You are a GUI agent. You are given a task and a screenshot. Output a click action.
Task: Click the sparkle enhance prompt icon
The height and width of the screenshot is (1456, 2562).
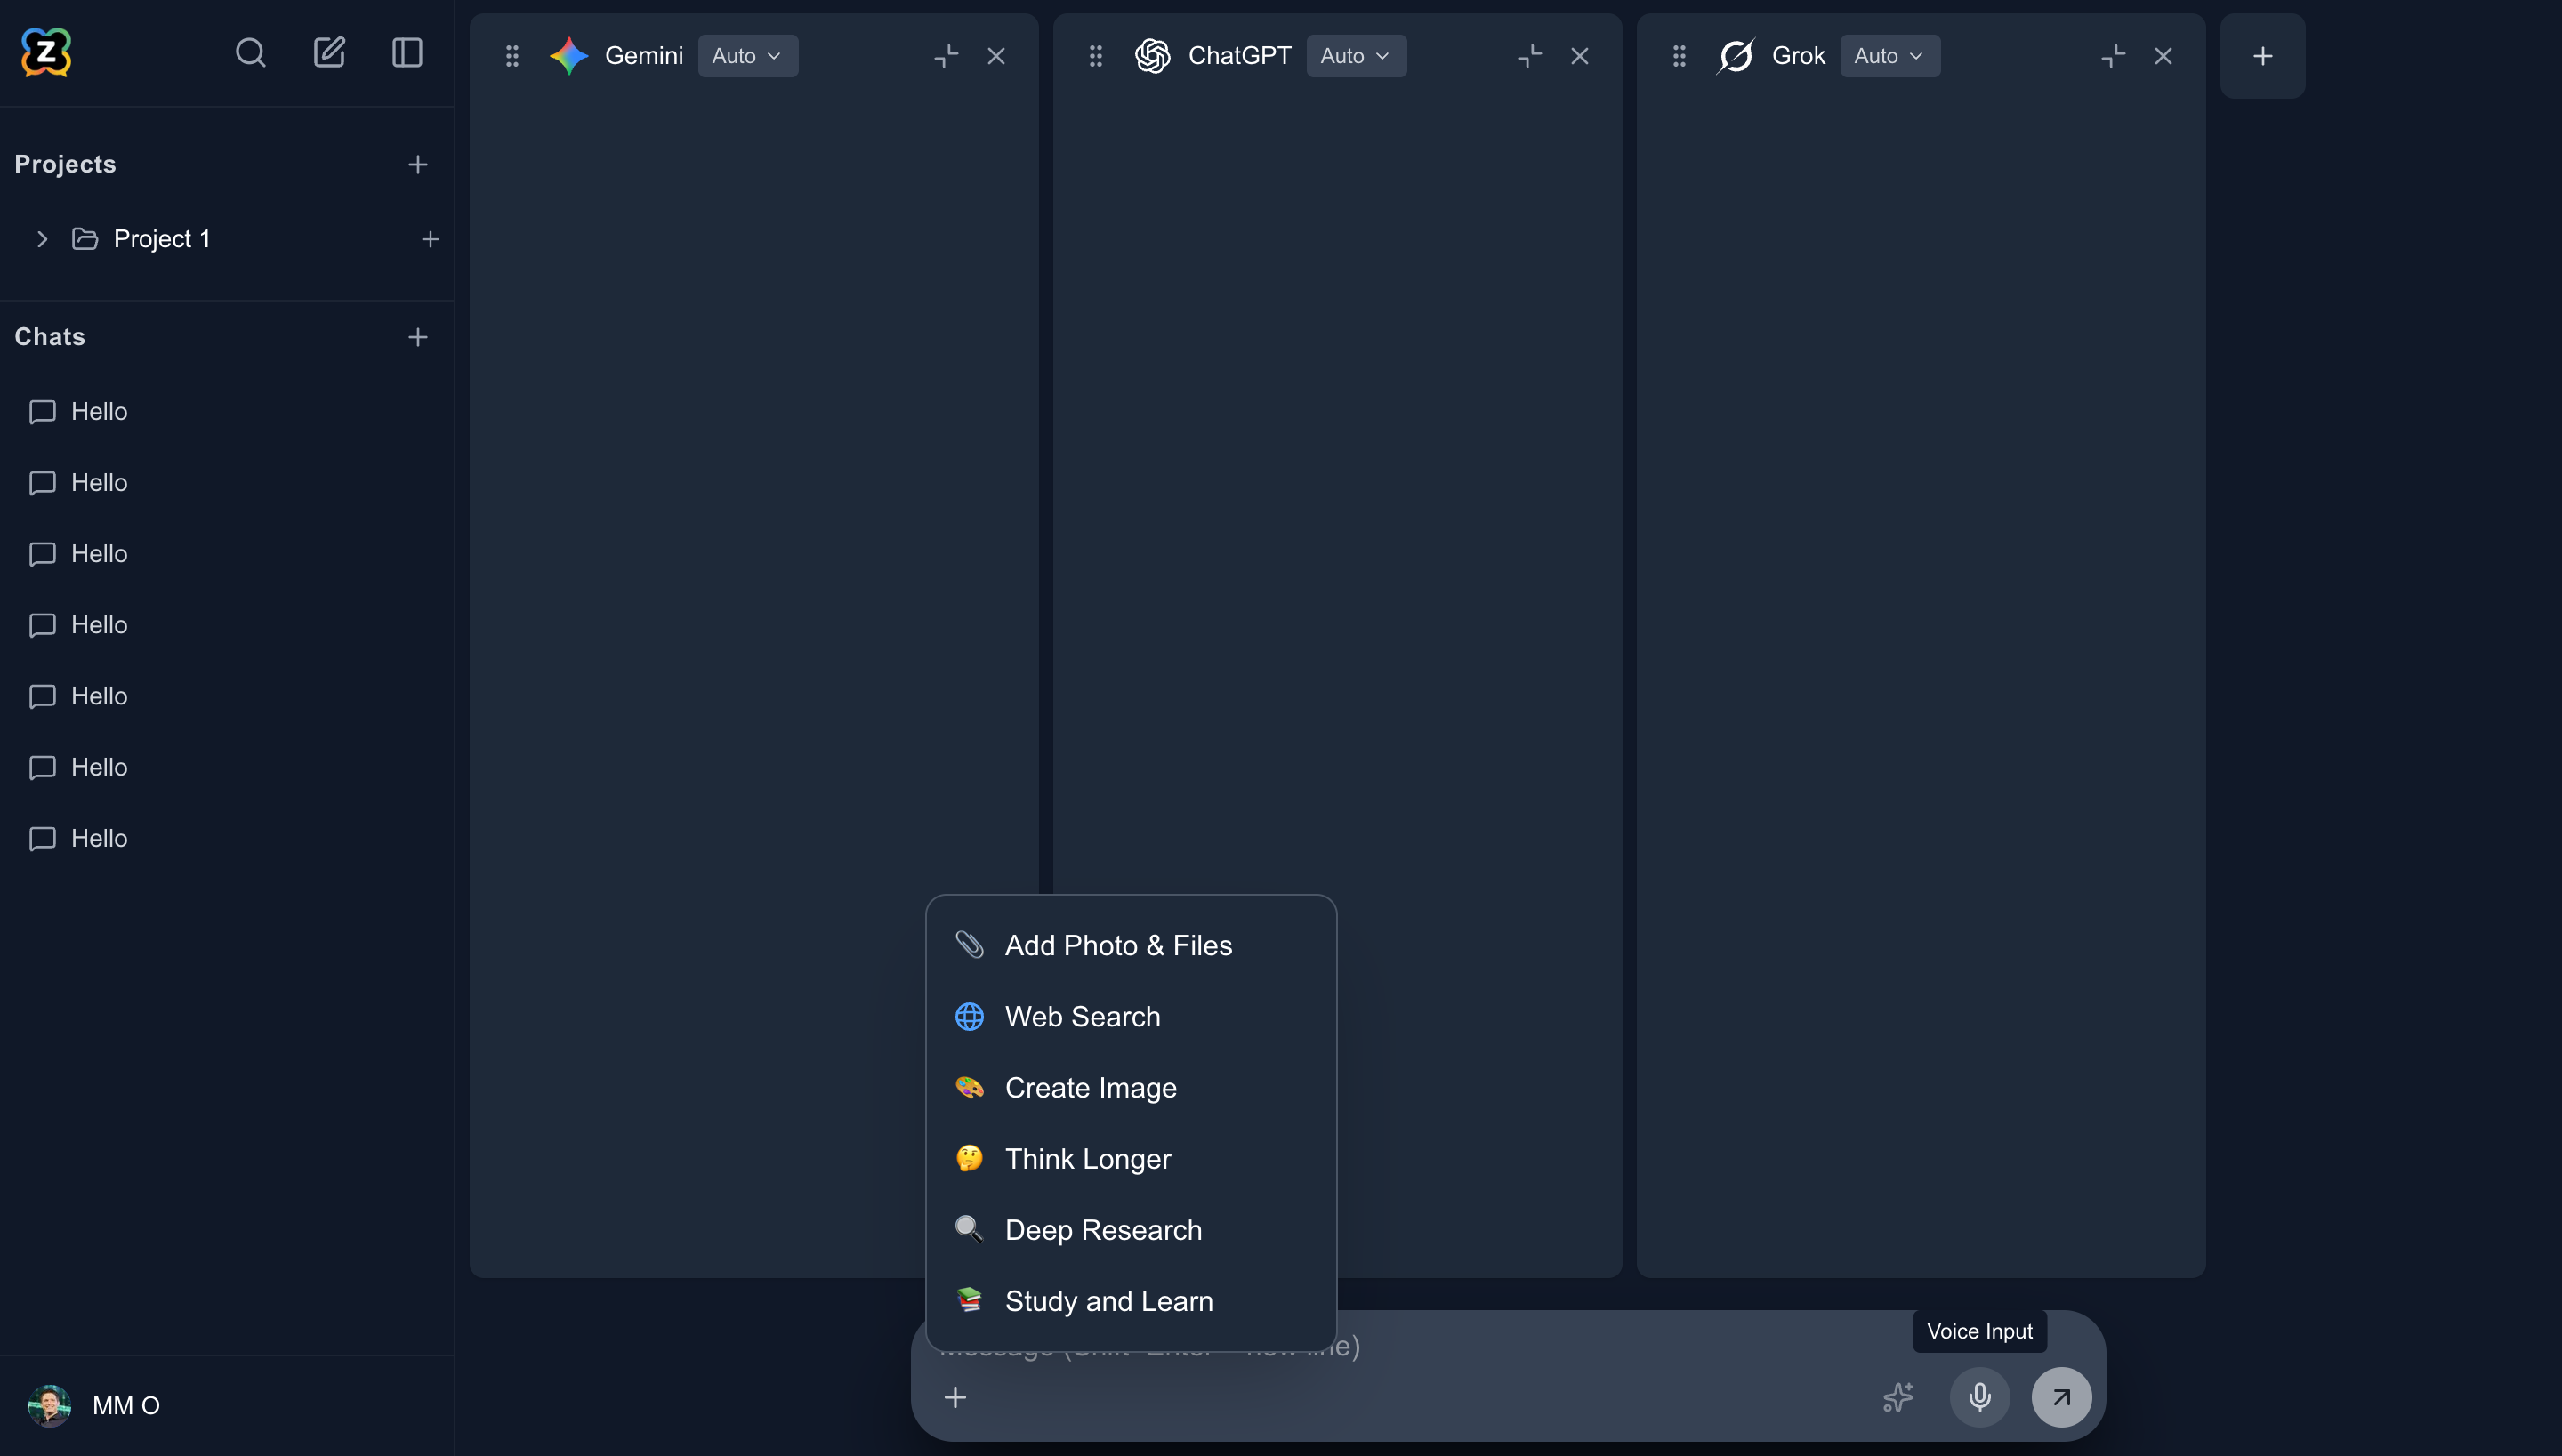(1898, 1397)
